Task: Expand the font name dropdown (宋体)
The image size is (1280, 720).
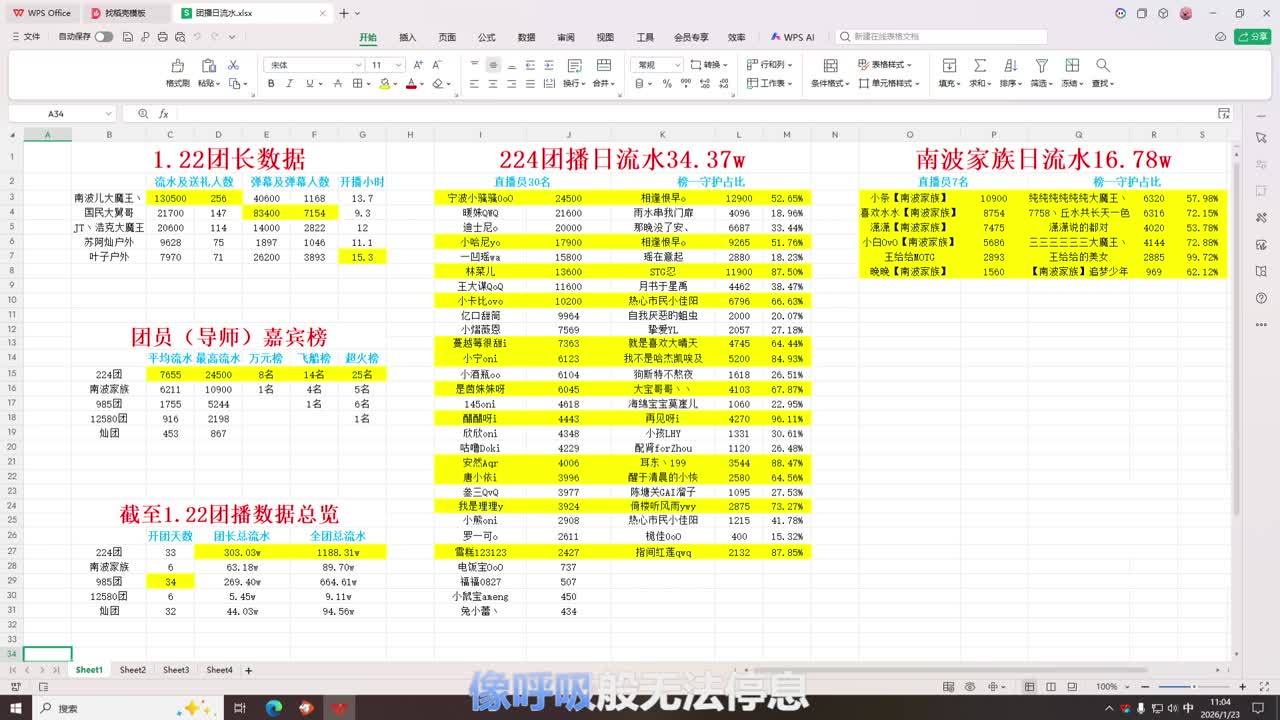Action: [x=358, y=65]
